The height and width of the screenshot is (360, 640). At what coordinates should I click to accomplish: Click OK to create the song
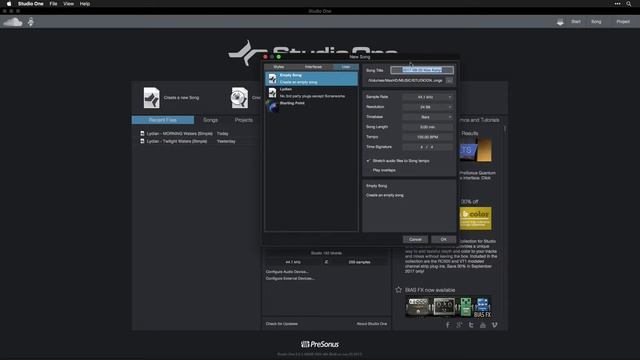pyautogui.click(x=443, y=239)
